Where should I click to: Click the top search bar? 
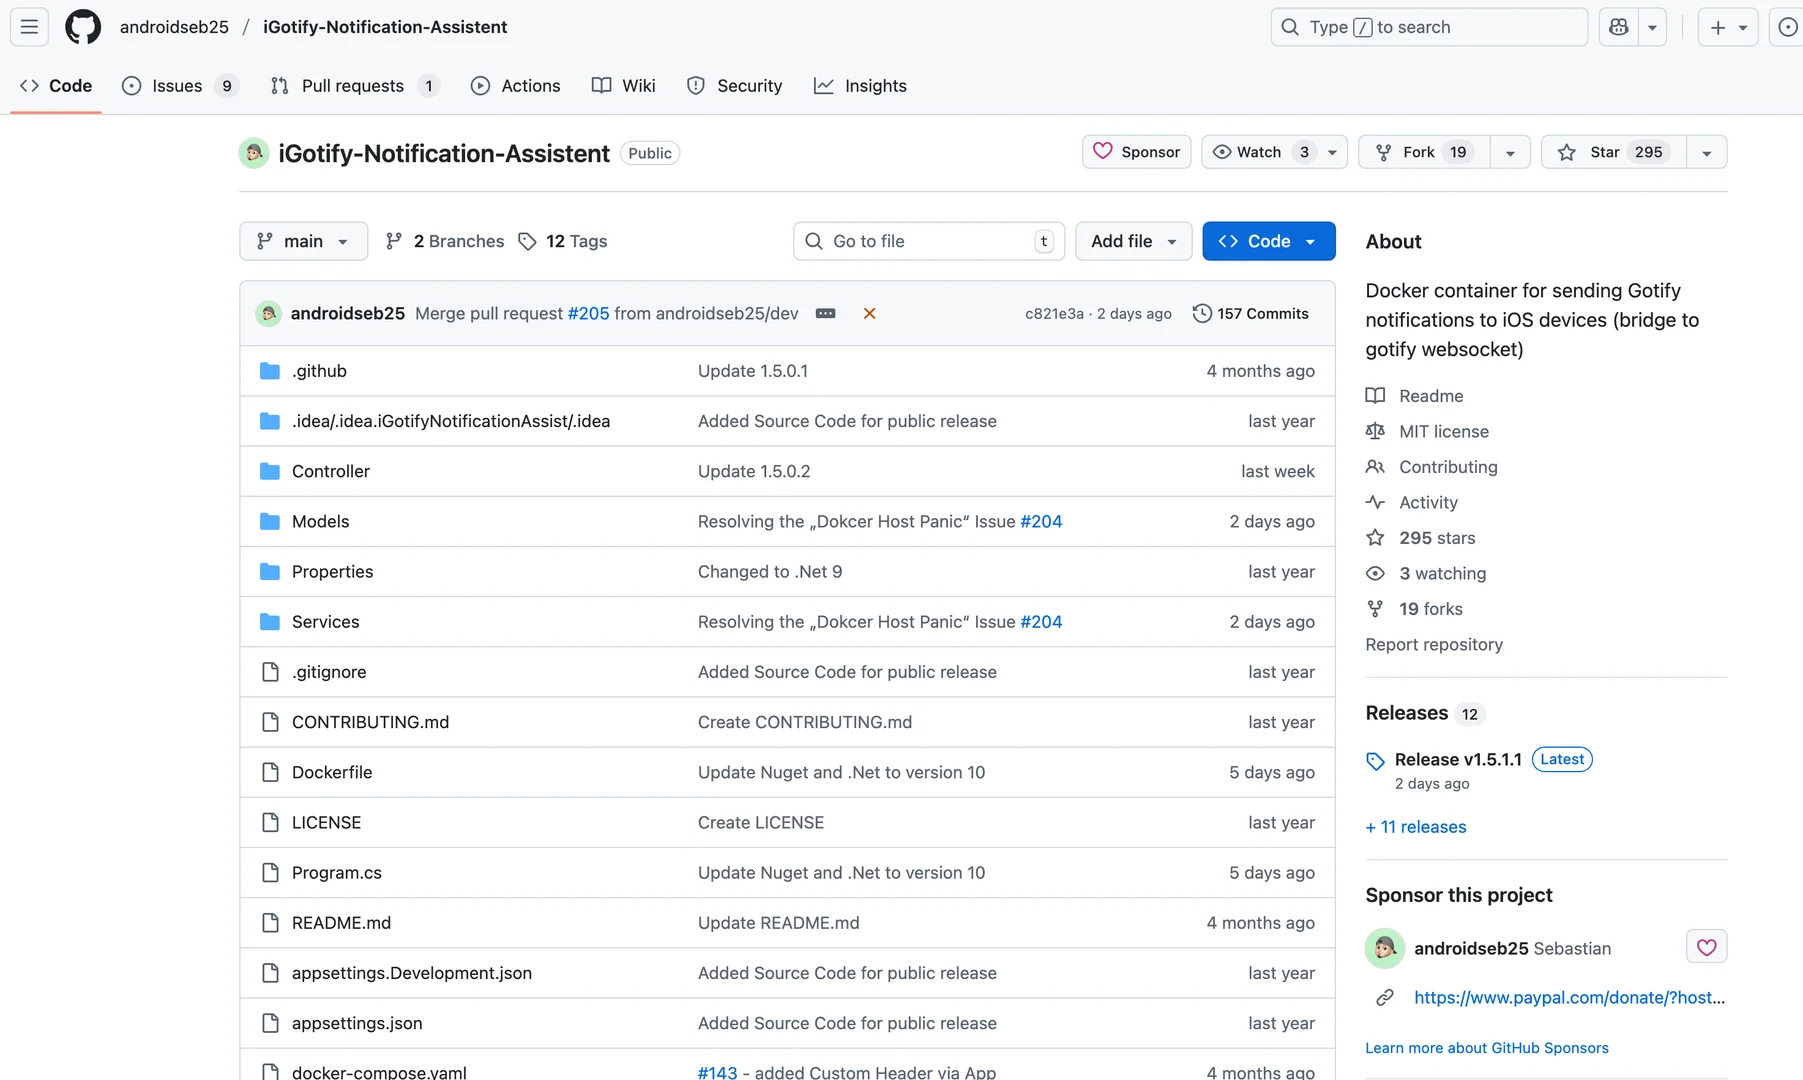(x=1429, y=27)
